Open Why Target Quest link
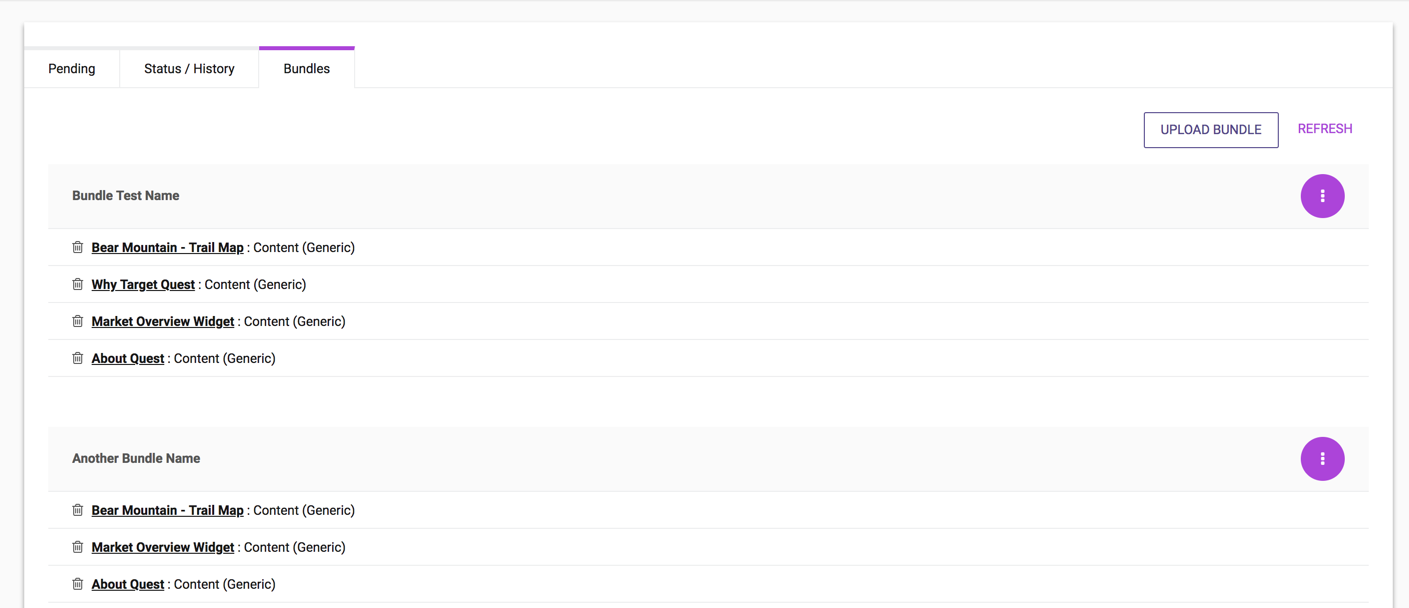 tap(143, 285)
